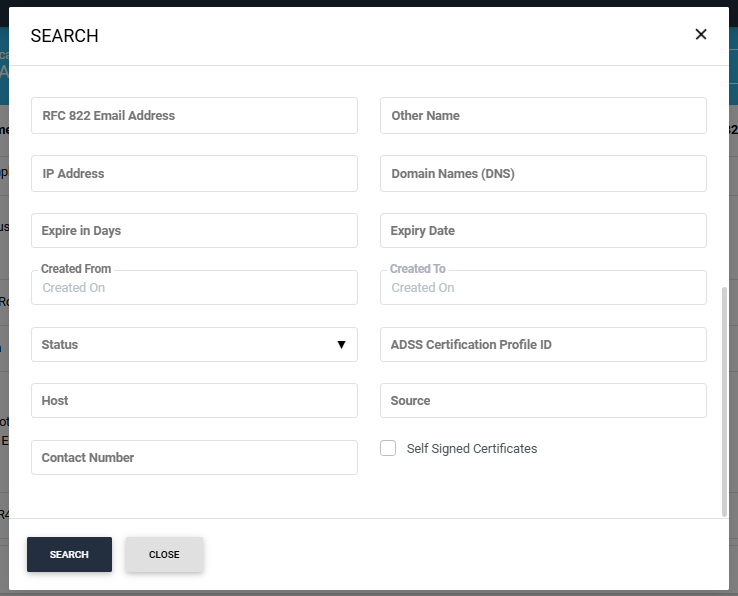Focus the Expire in Days field
Image resolution: width=738 pixels, height=596 pixels.
tap(194, 231)
